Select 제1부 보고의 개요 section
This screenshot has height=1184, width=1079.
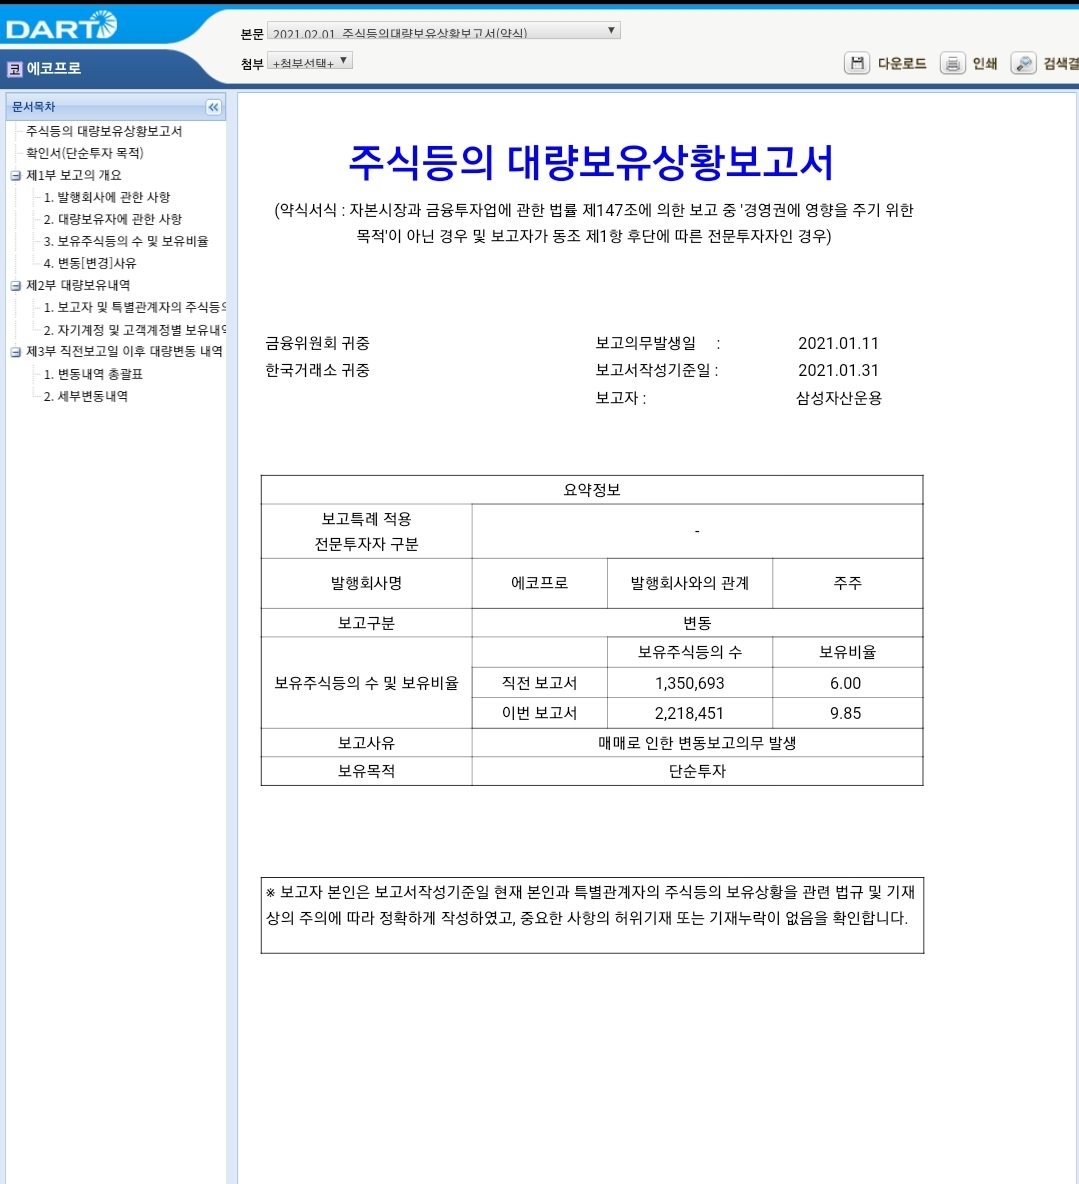[74, 174]
